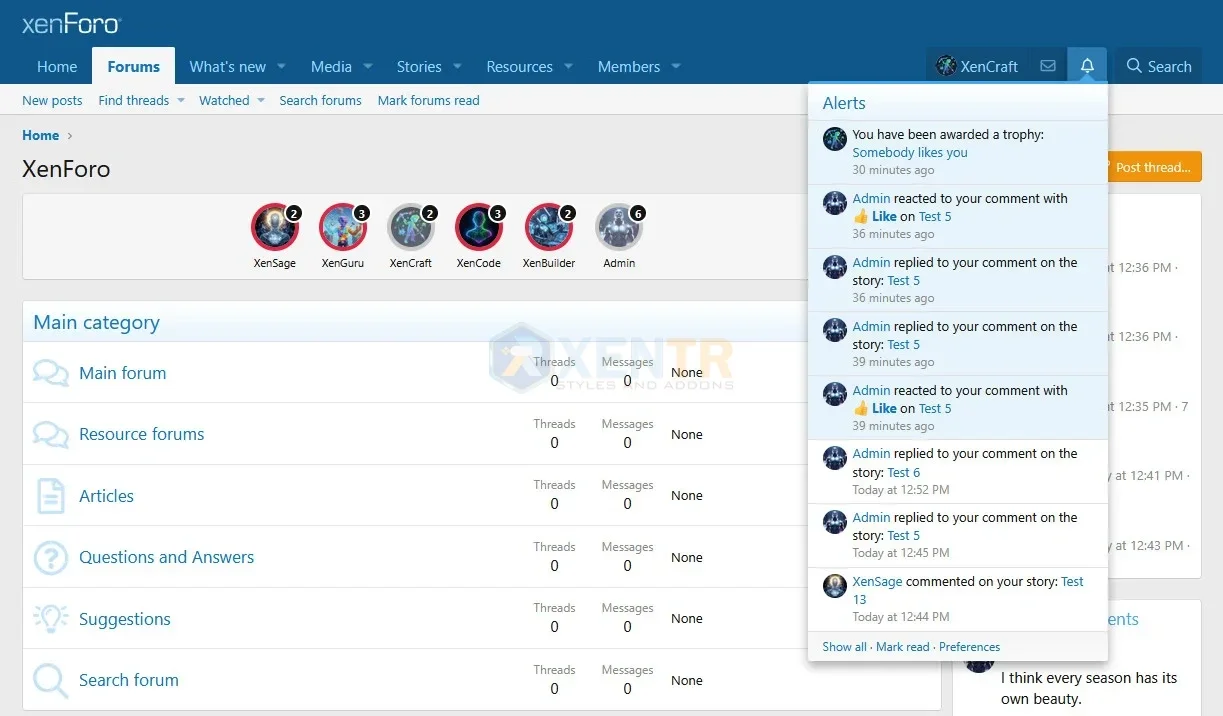Viewport: 1223px width, 716px height.
Task: Open 'Somebody likes you' trophy link
Action: pyautogui.click(x=910, y=153)
